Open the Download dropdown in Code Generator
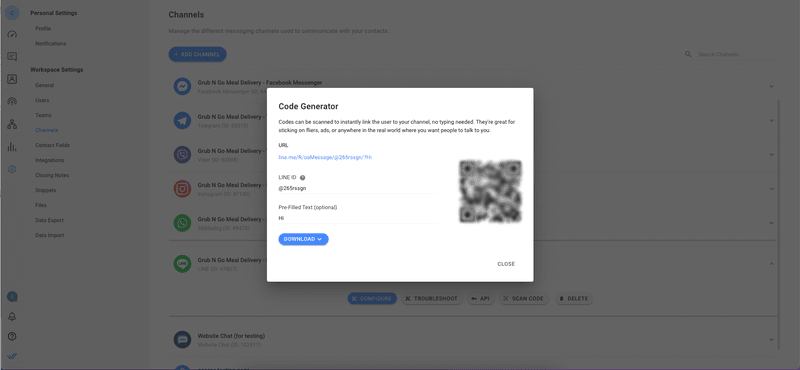 click(303, 239)
